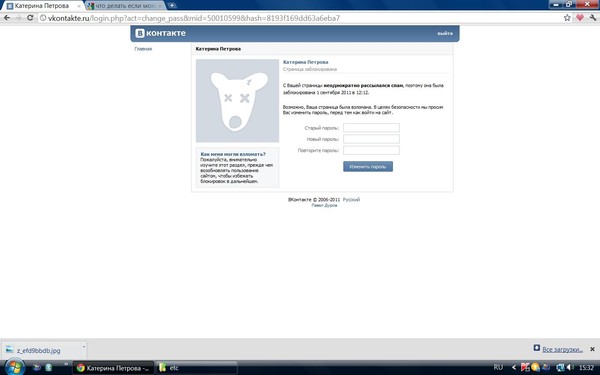Click the Chrome Катерина Петрова taskbar button

(113, 368)
